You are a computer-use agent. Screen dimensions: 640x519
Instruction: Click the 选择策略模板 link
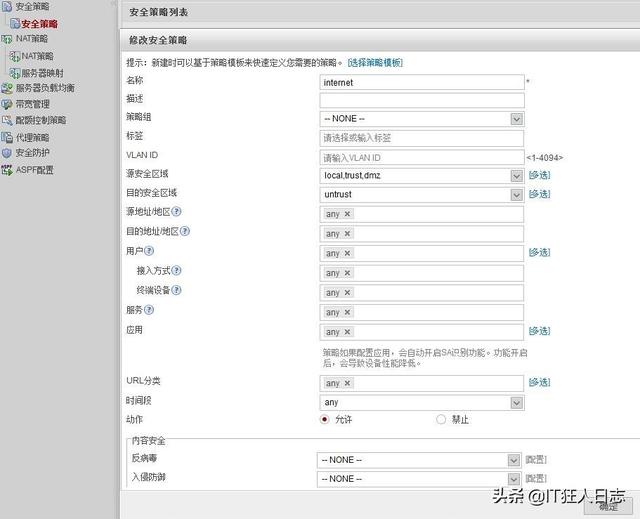click(375, 63)
